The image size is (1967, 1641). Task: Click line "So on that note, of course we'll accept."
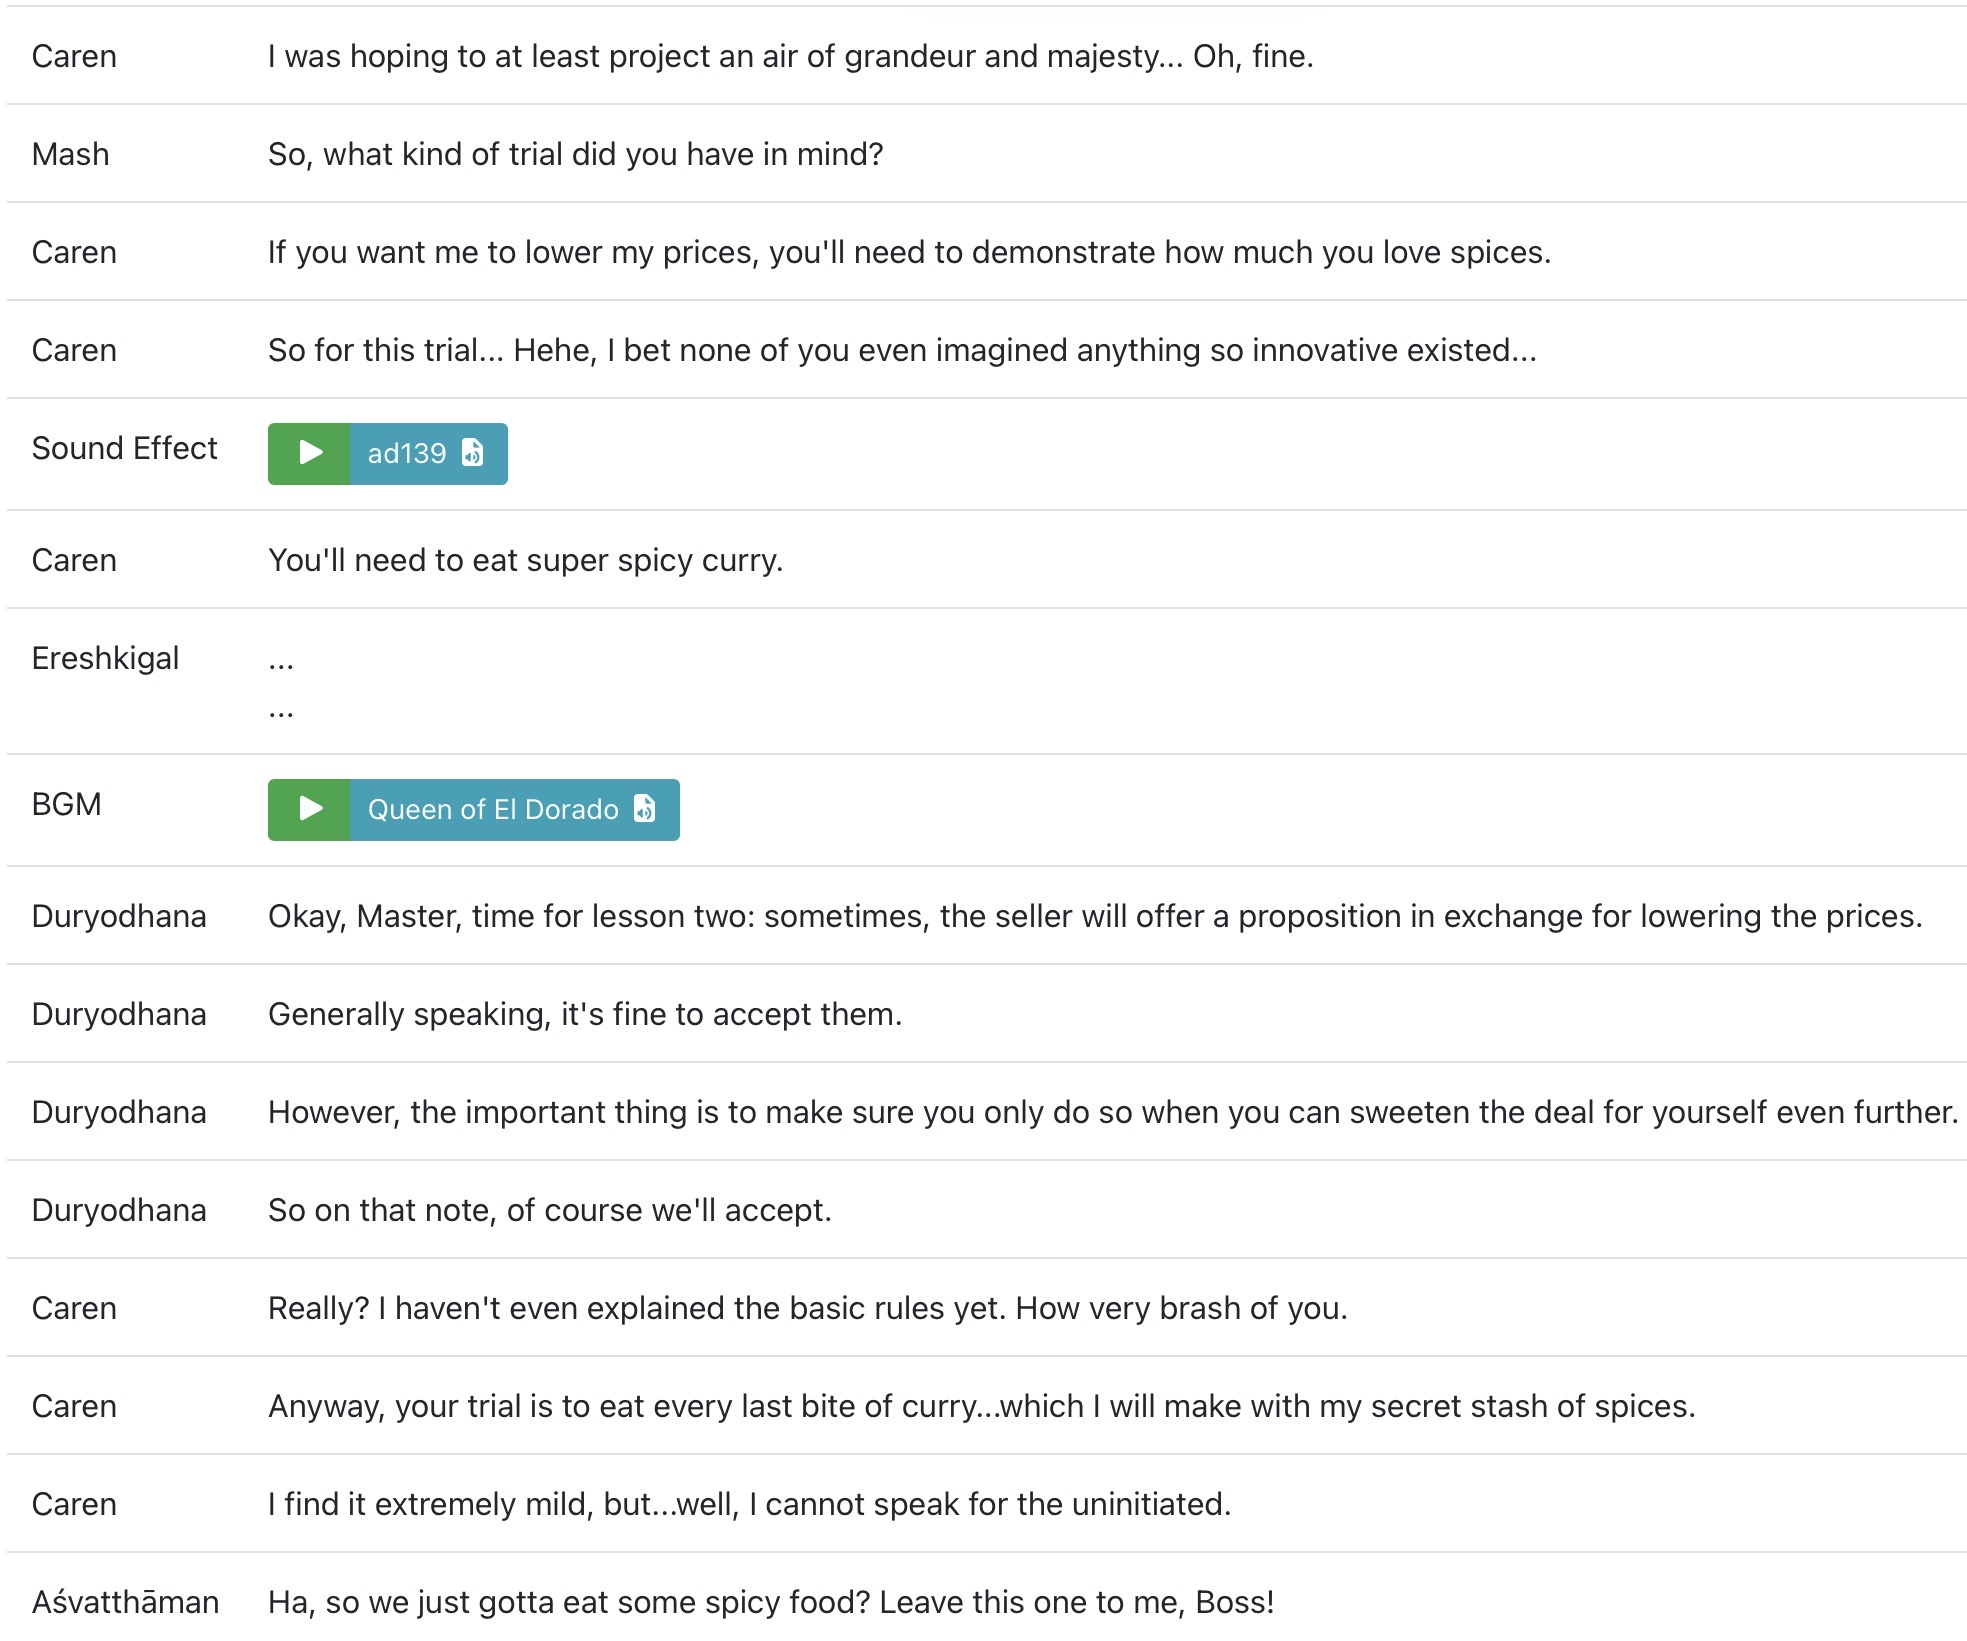click(550, 1210)
